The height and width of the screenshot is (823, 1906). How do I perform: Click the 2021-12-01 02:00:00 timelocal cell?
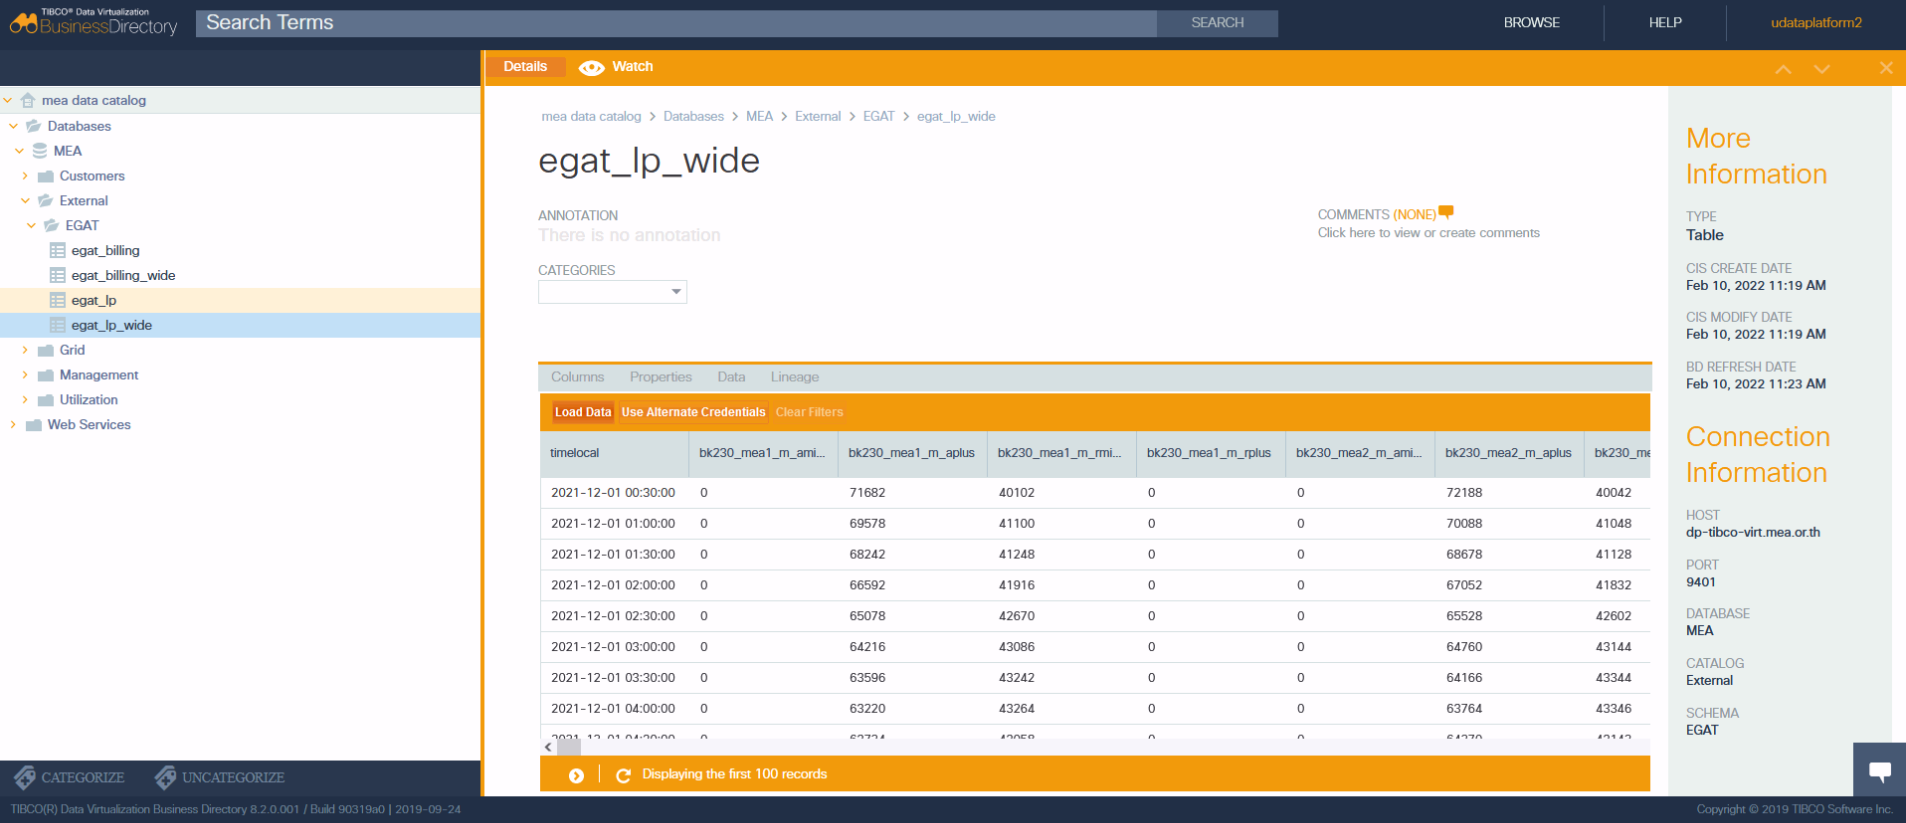pos(613,585)
